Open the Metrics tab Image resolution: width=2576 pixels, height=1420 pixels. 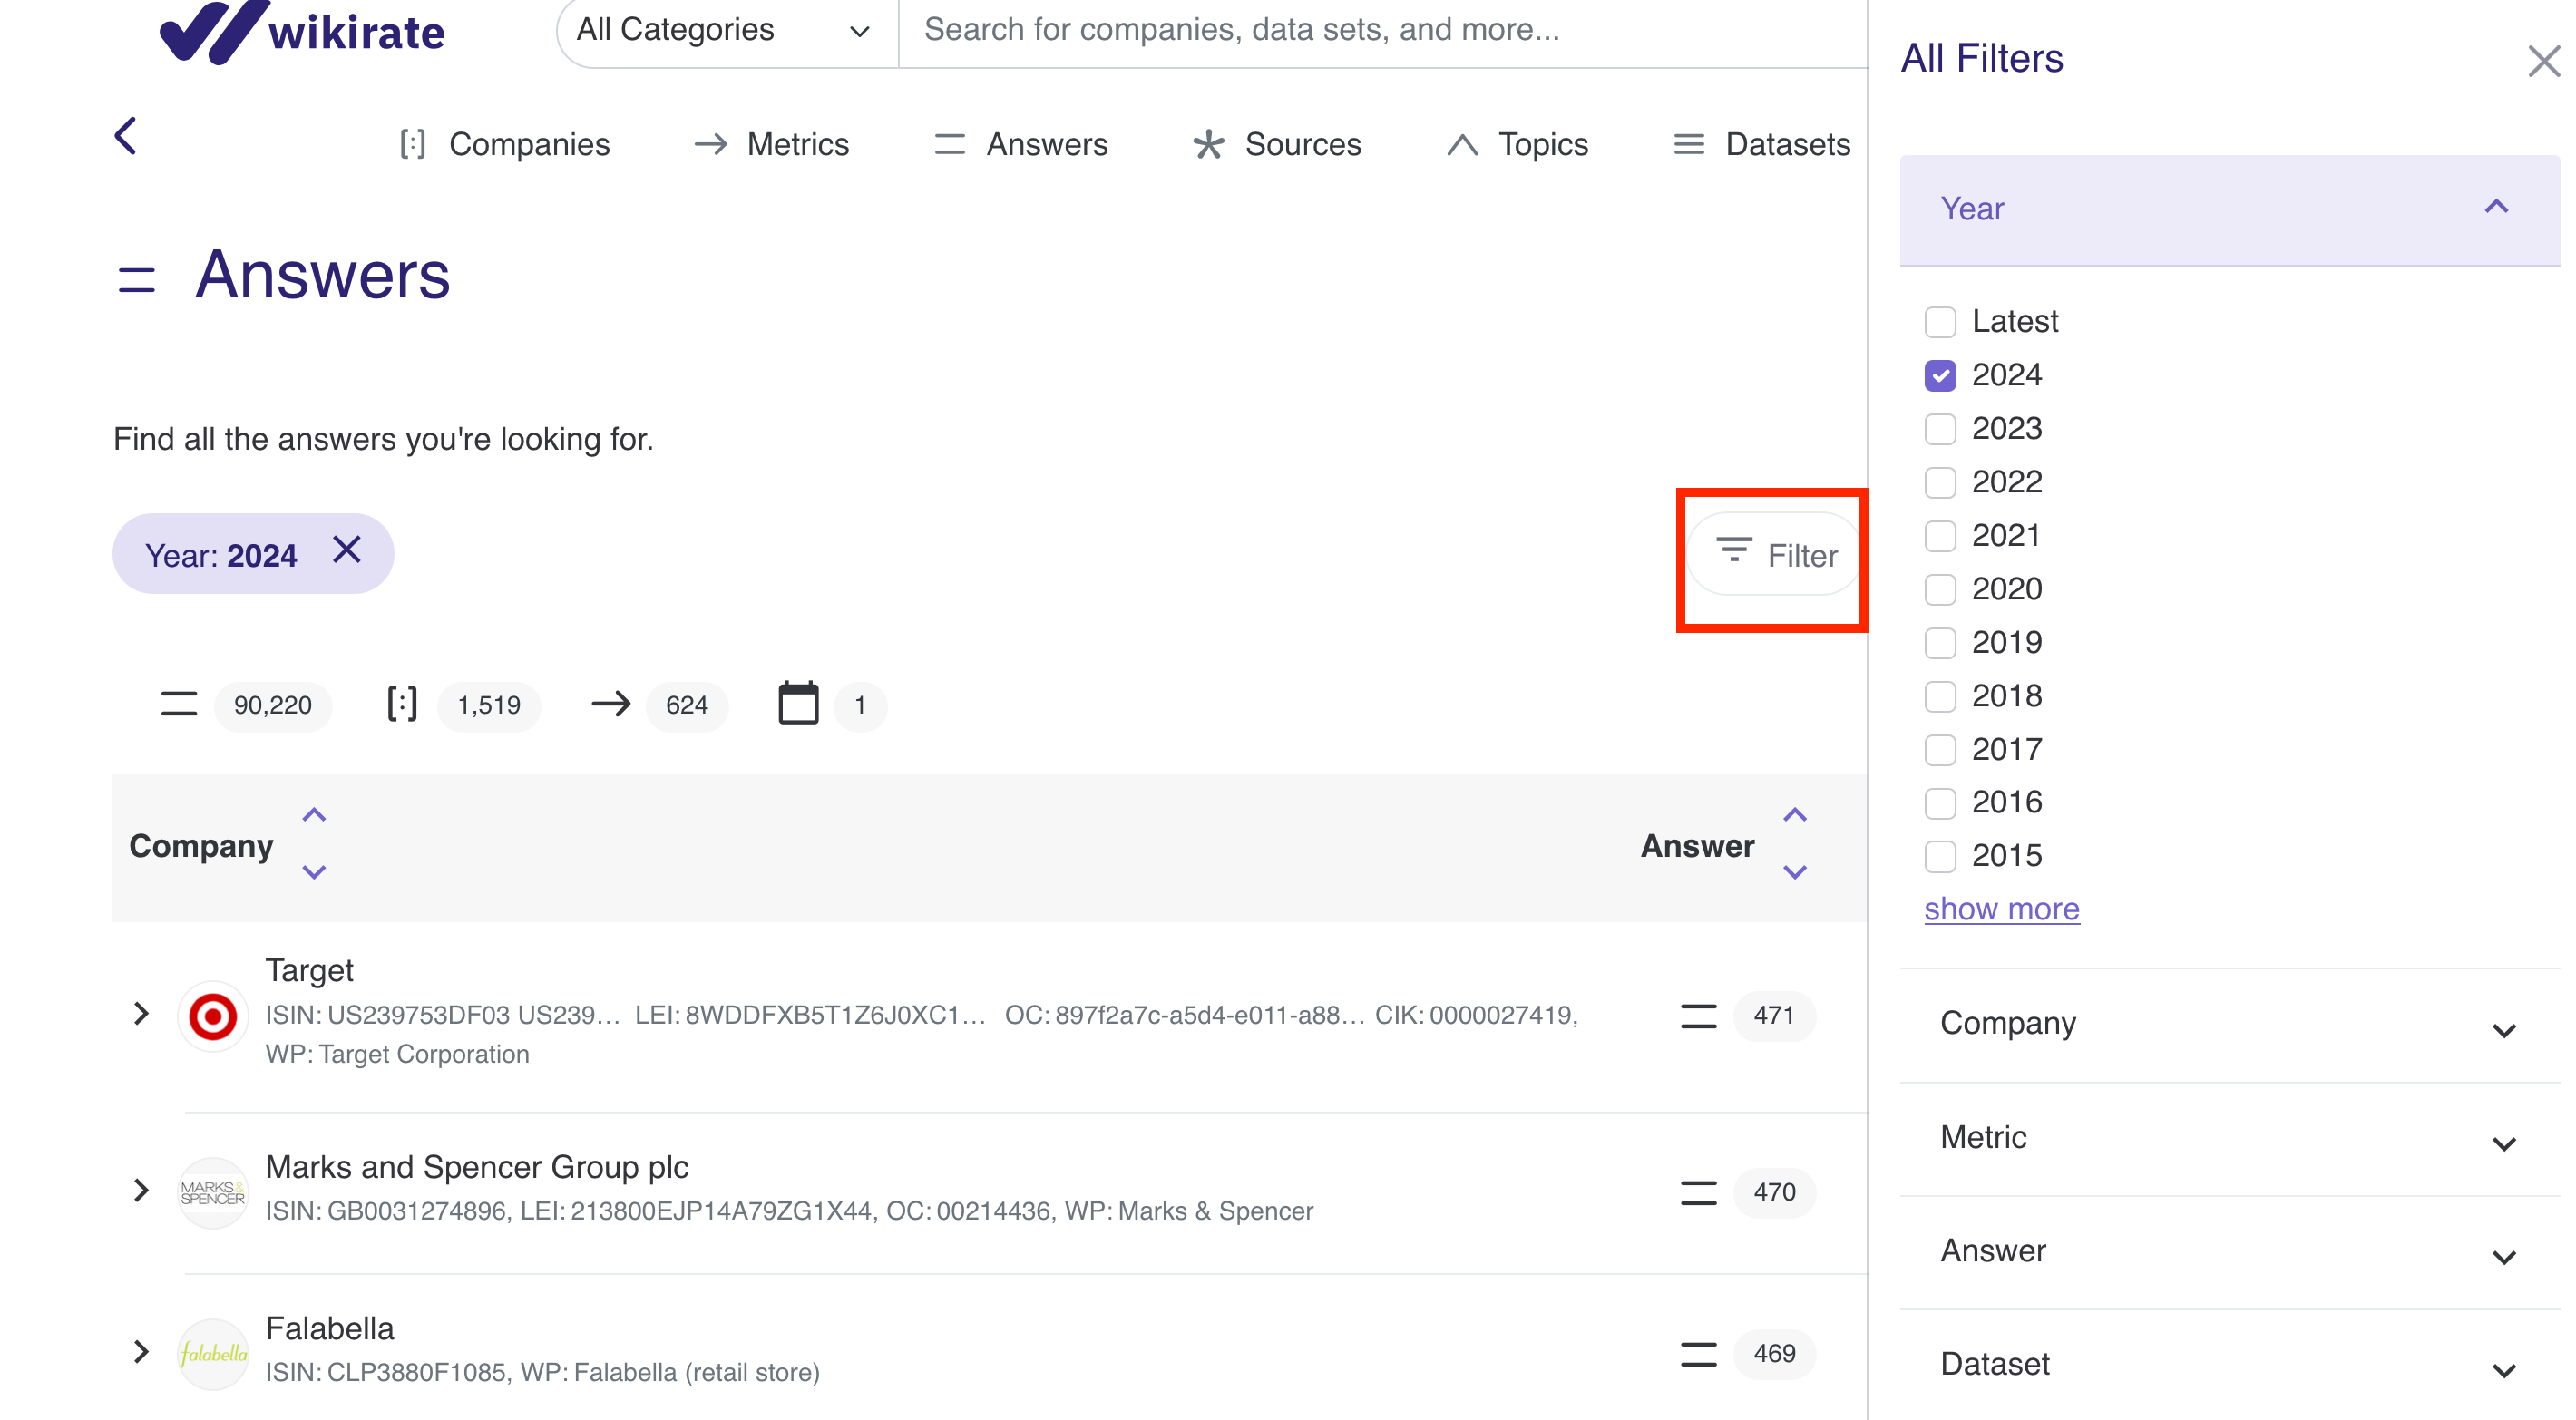771,144
